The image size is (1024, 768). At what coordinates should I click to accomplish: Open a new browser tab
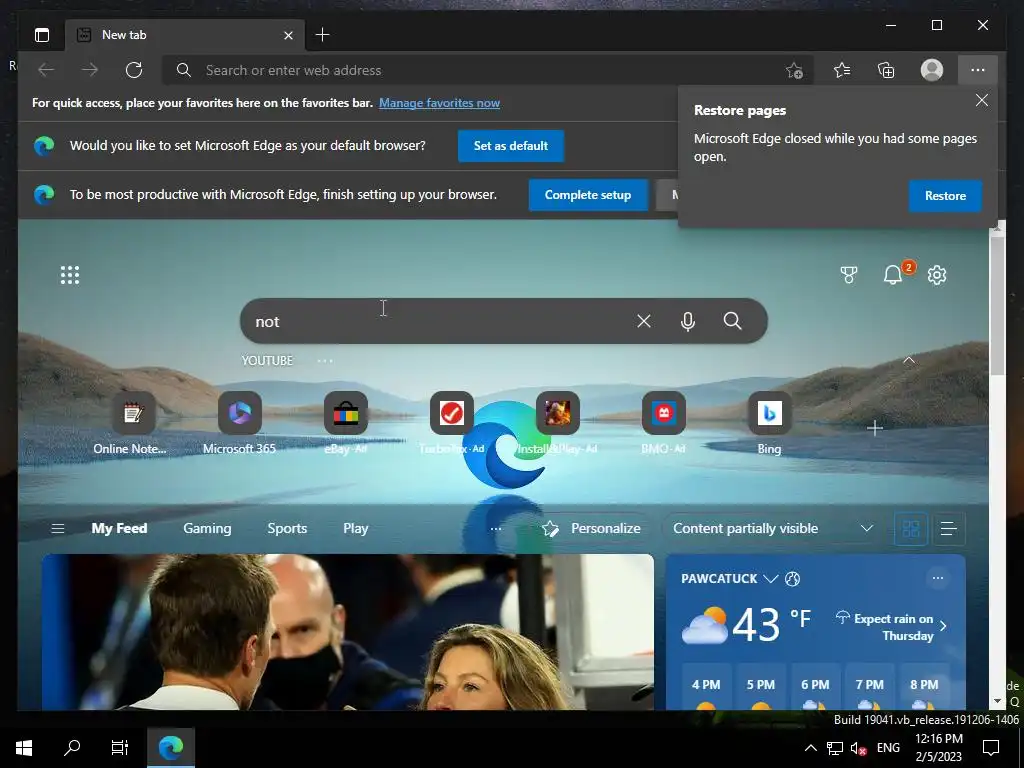click(323, 35)
